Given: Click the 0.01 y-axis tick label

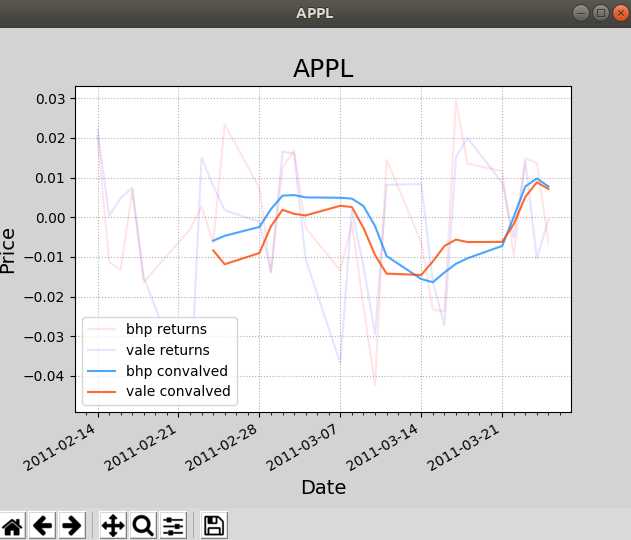Looking at the screenshot, I should pyautogui.click(x=51, y=178).
